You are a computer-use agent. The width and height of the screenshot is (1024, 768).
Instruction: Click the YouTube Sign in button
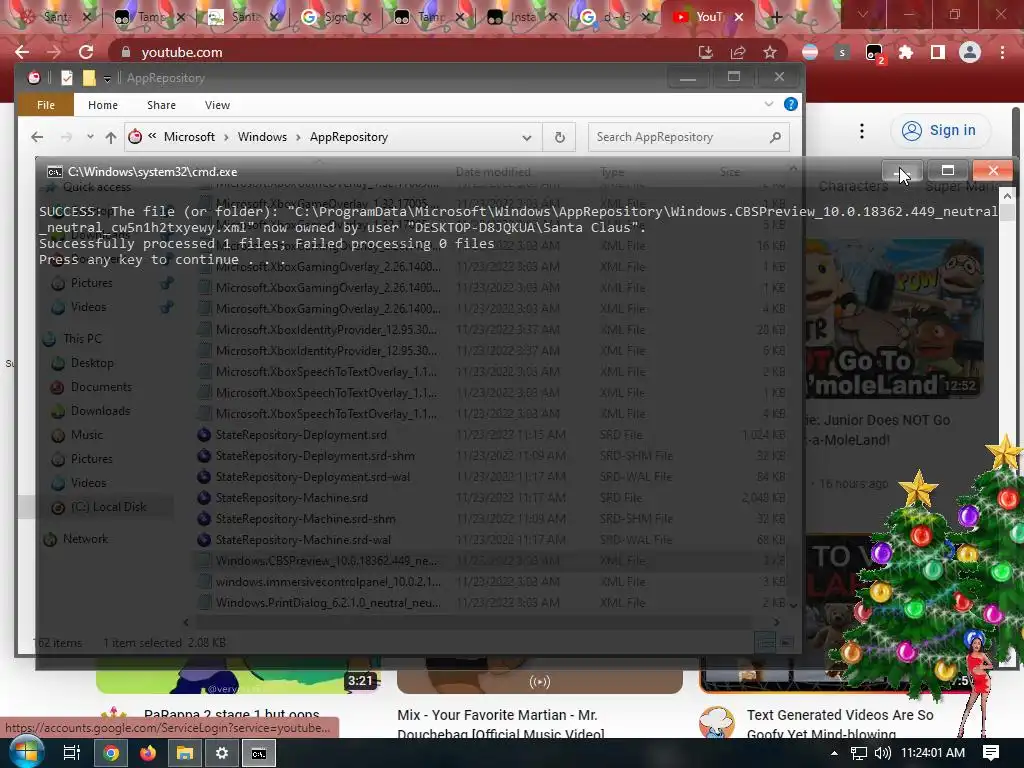[940, 131]
